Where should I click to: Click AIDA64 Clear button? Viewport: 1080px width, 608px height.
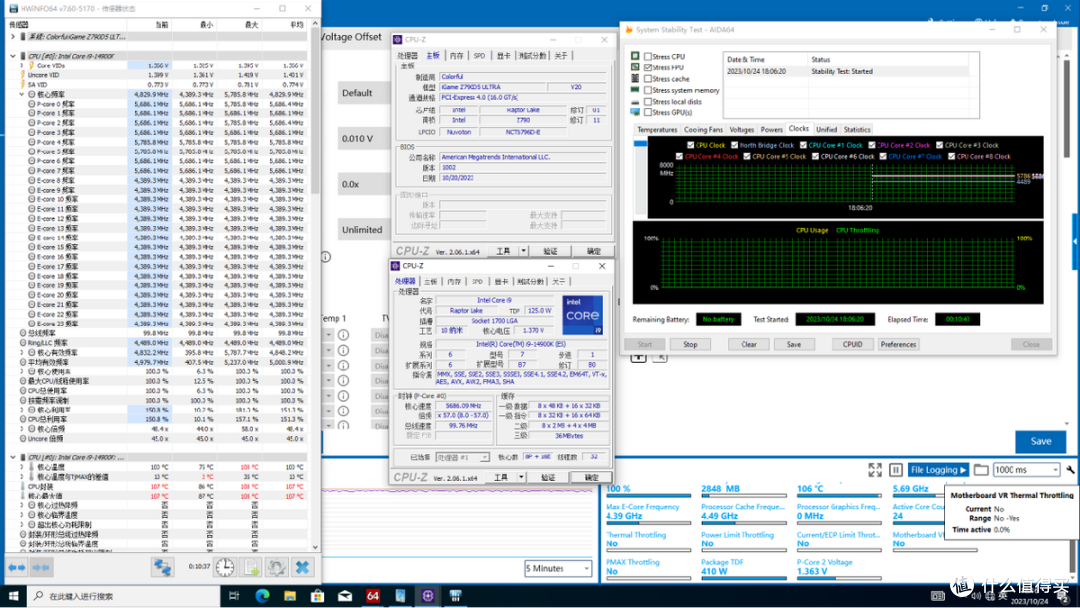(x=749, y=344)
